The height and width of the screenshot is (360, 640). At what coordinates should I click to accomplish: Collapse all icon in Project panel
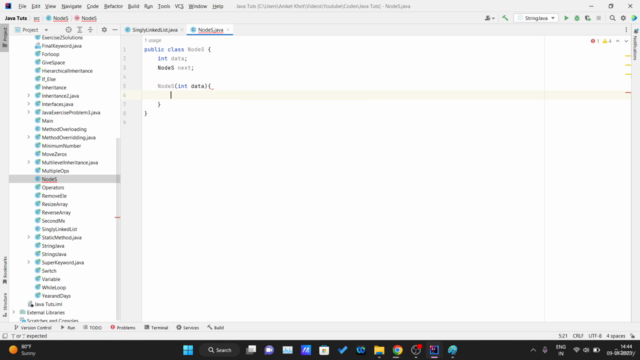click(90, 30)
